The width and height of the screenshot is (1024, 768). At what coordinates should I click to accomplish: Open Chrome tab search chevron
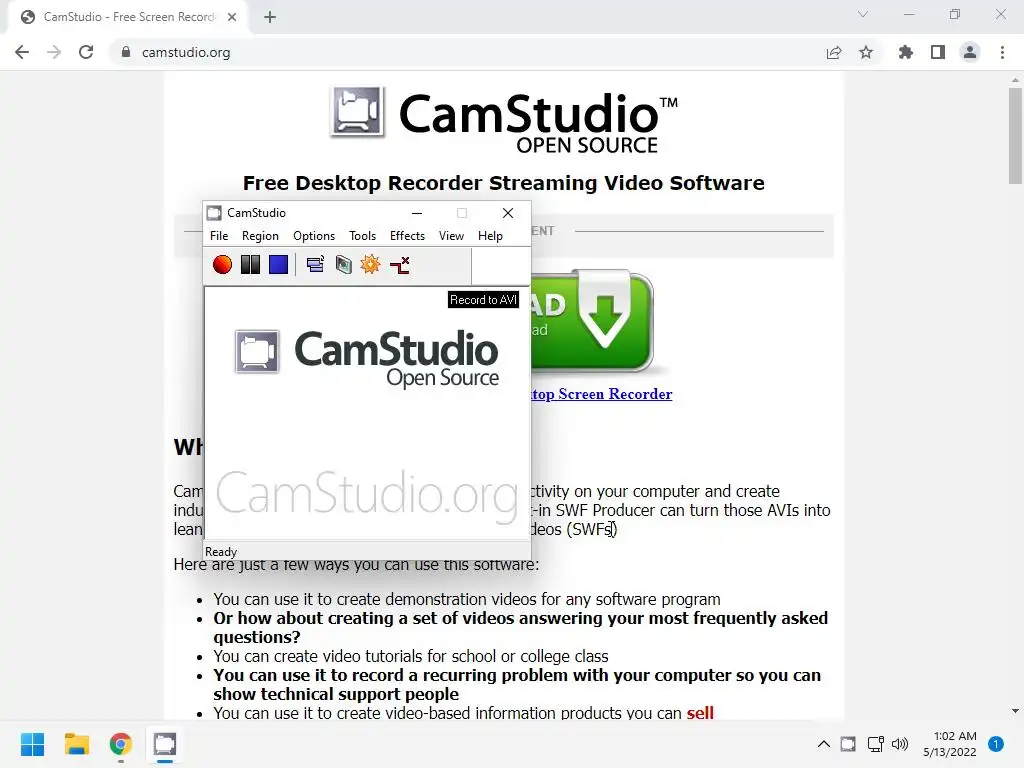[x=863, y=14]
